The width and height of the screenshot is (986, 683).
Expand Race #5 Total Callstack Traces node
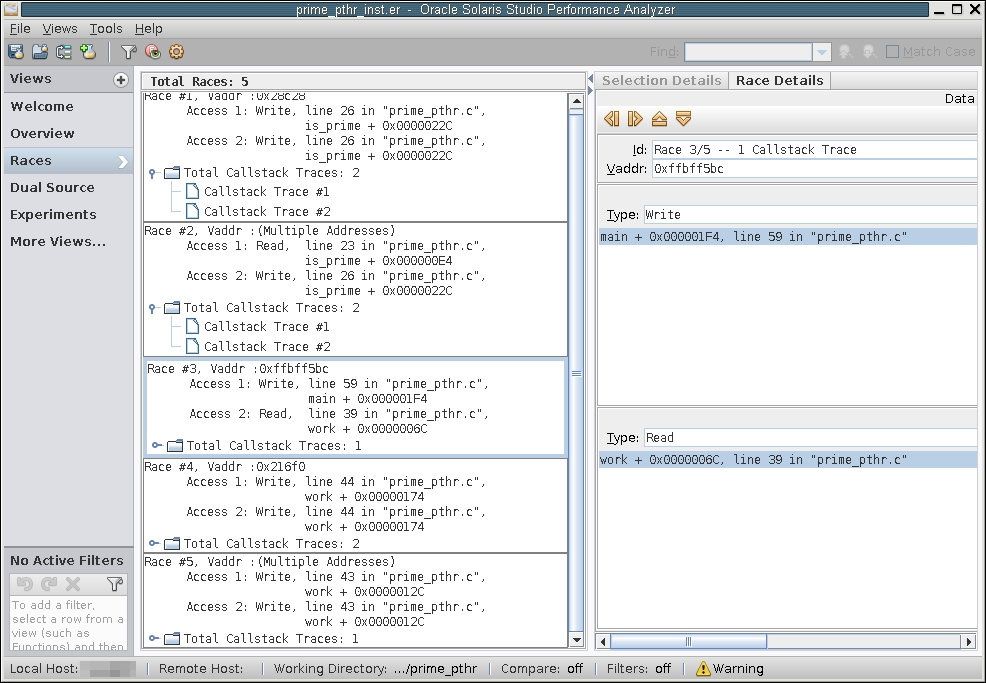coord(154,638)
